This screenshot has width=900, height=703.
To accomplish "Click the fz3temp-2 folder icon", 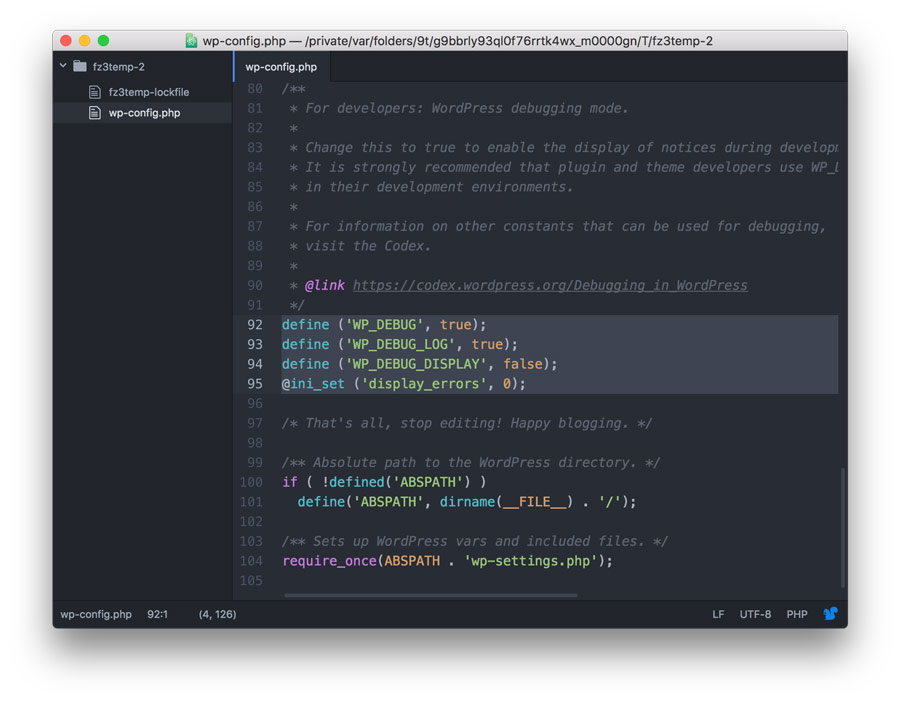I will [80, 67].
